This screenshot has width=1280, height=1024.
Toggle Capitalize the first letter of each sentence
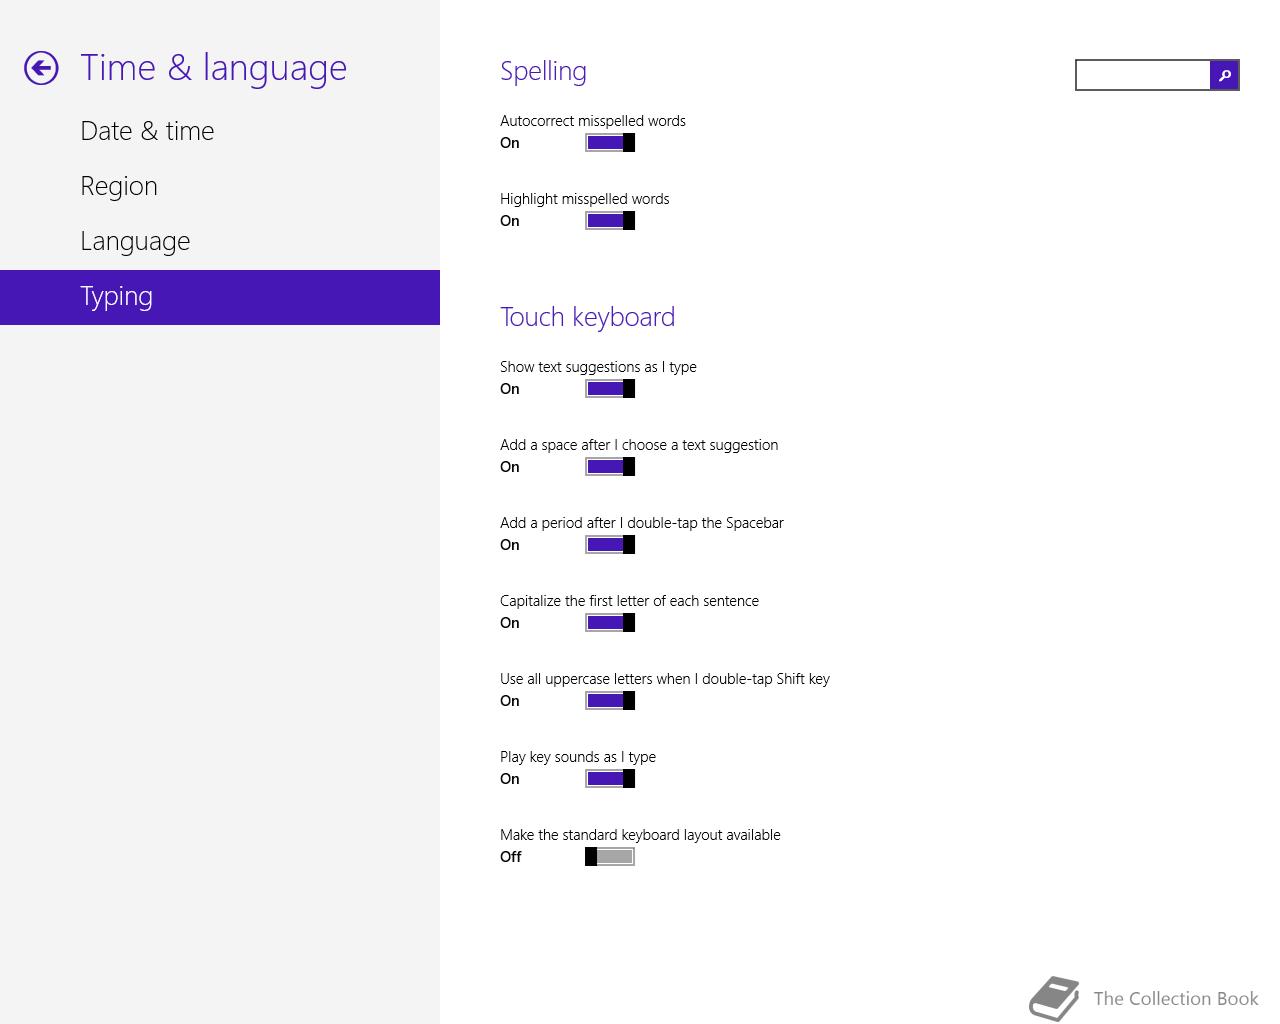[610, 623]
